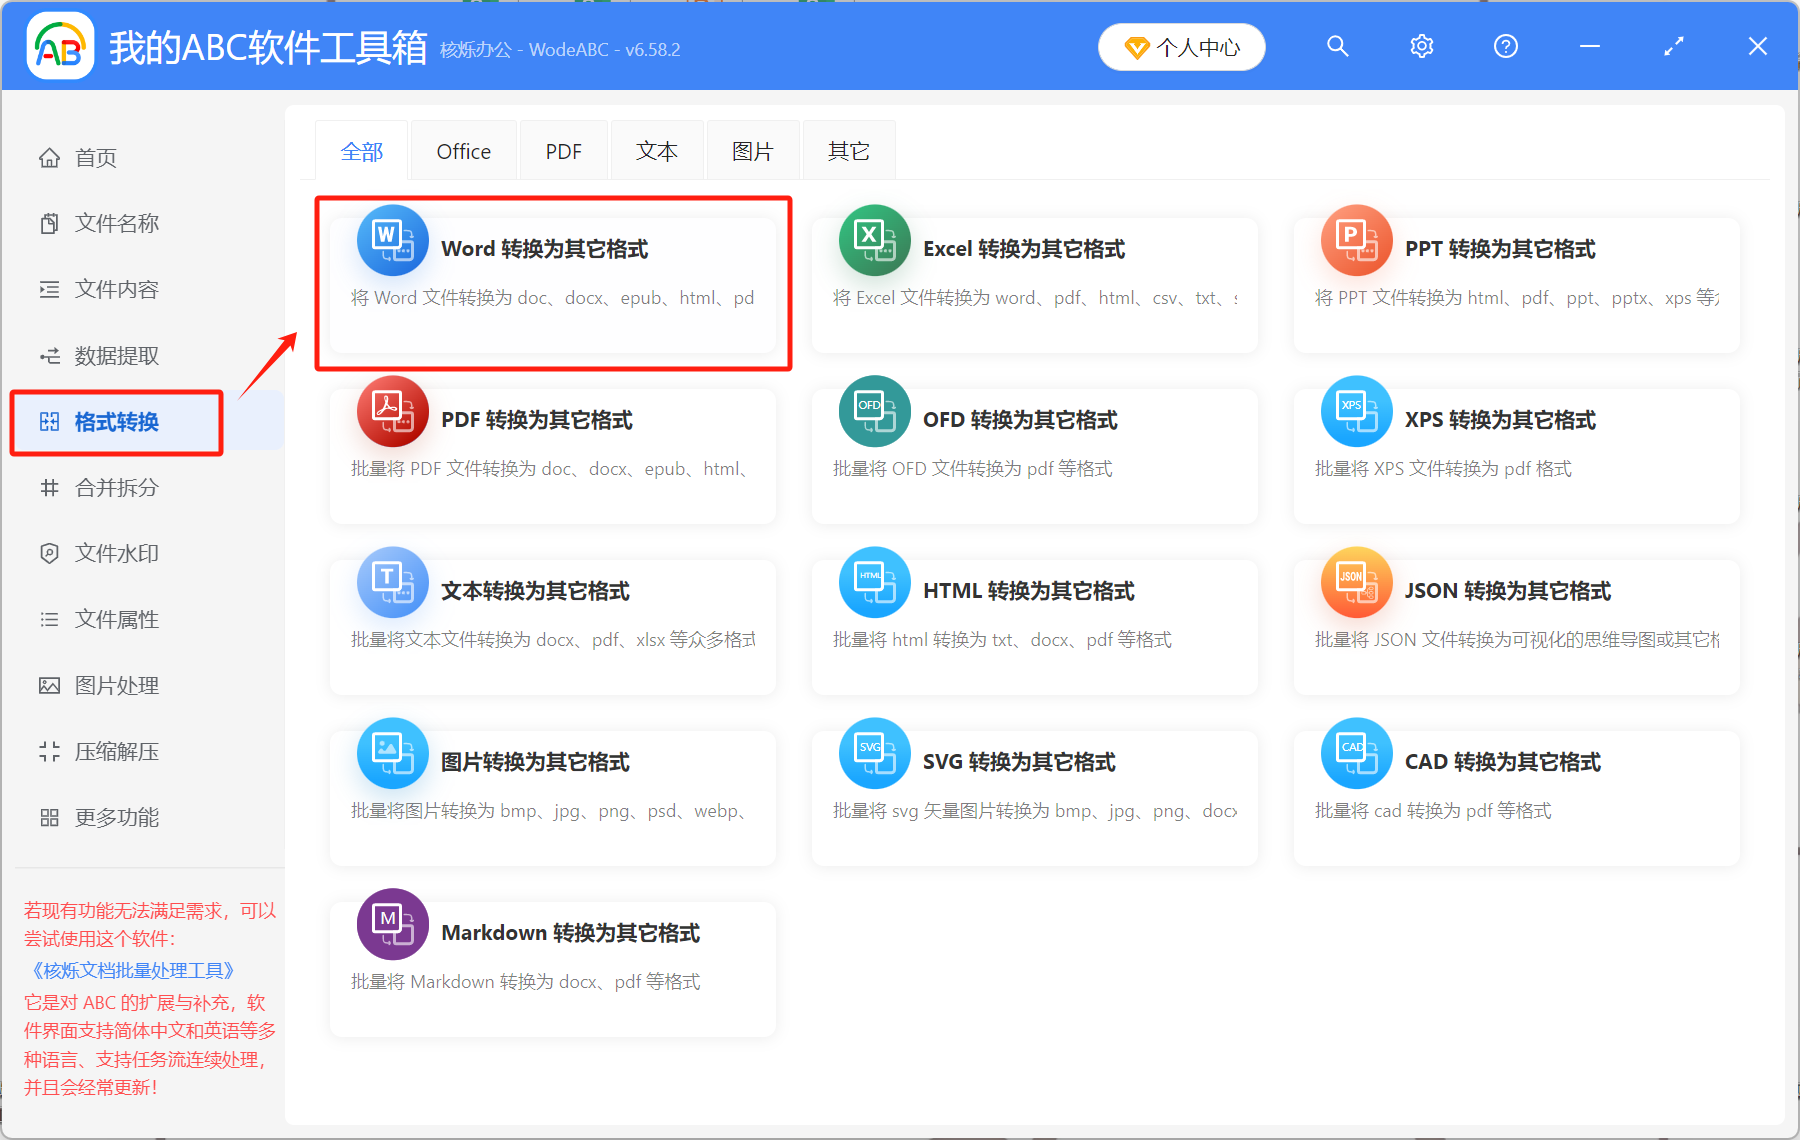Screen dimensions: 1800x1140
Task: Open 个人中心
Action: (x=1181, y=46)
